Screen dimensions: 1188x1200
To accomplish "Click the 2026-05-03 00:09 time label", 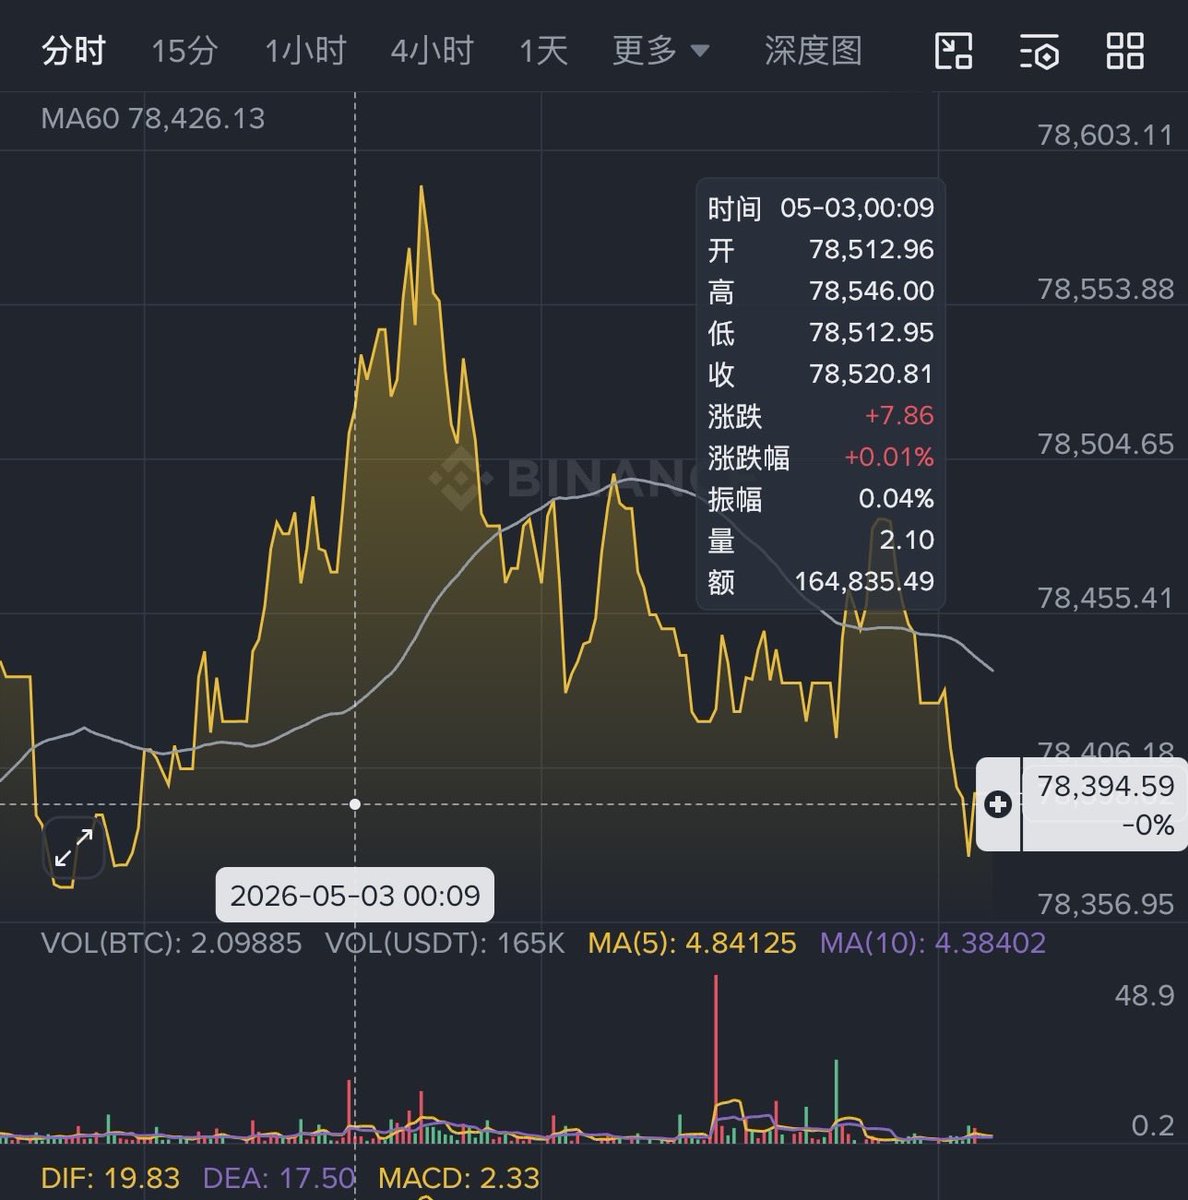I will 355,895.
